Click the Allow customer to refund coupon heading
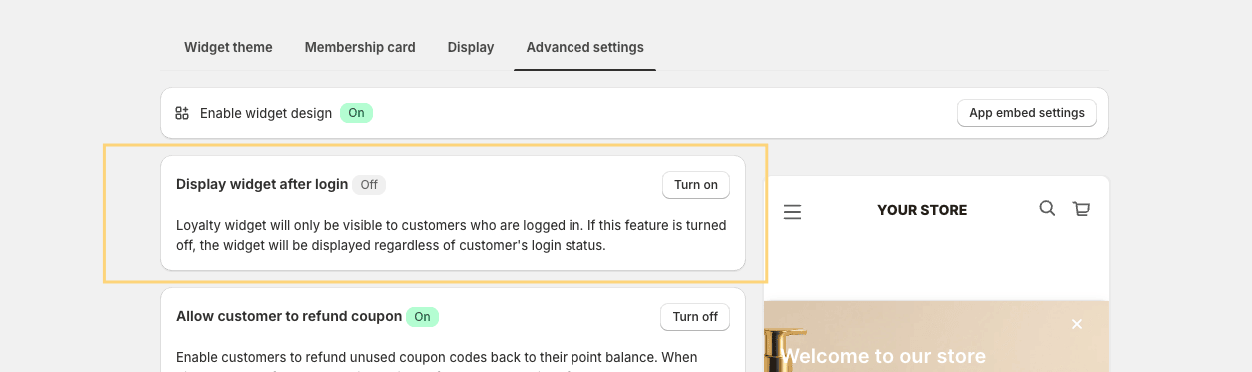Screen dimensions: 1252x372 coord(289,316)
